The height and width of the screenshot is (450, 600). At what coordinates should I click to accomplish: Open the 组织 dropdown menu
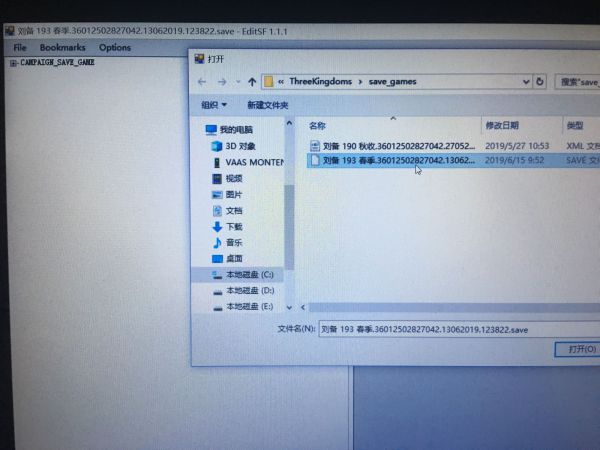click(x=214, y=105)
